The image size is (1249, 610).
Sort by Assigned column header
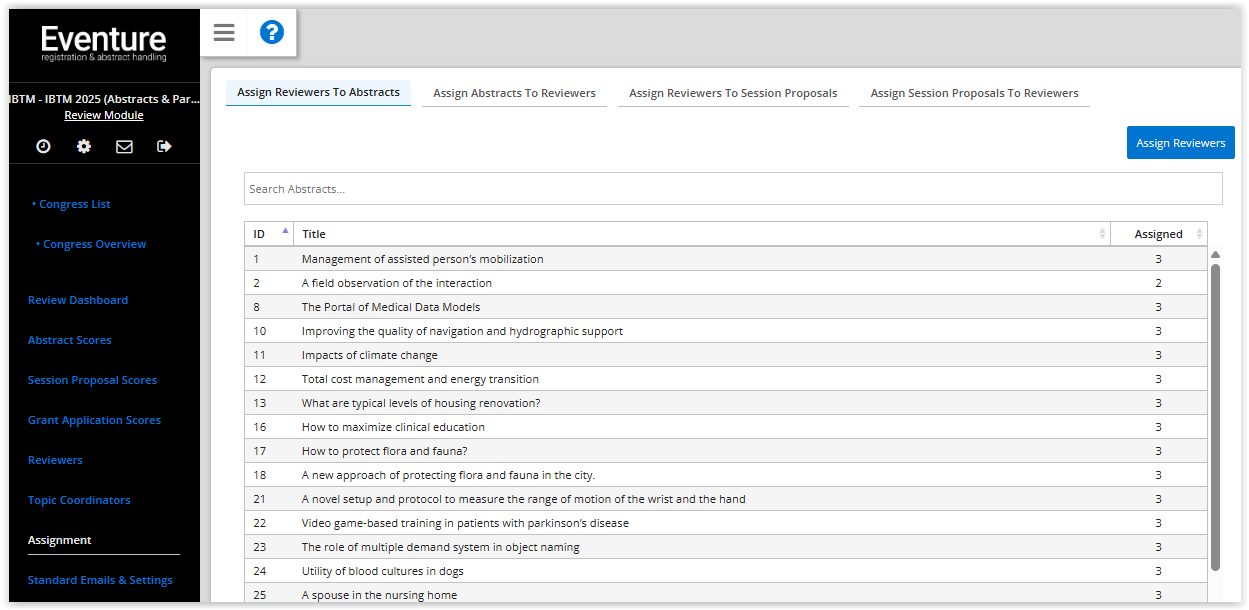point(1158,234)
